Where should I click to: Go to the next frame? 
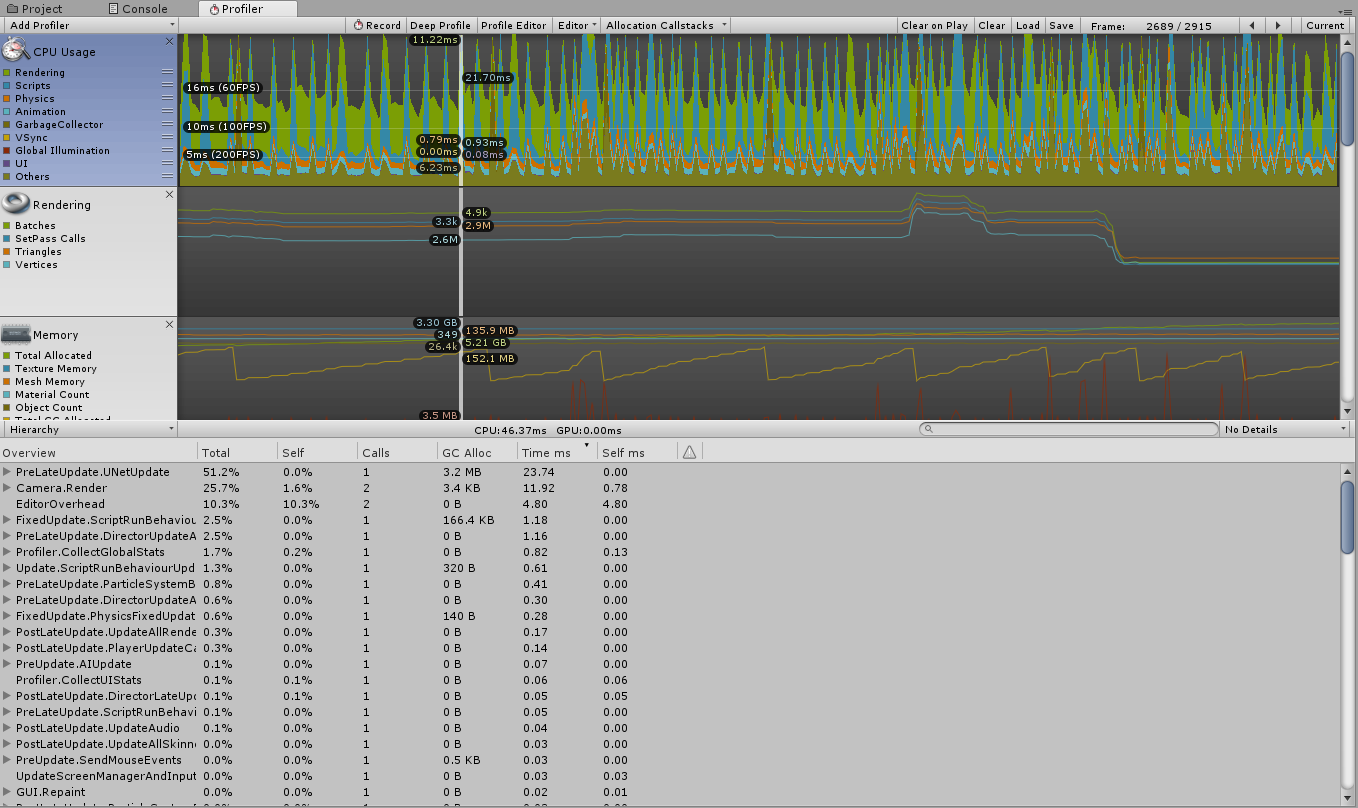(1278, 25)
